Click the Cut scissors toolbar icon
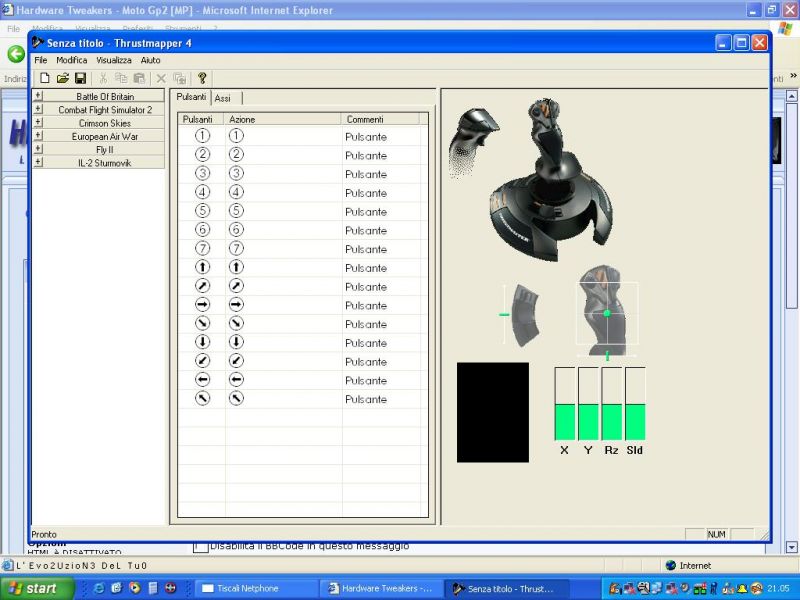The height and width of the screenshot is (600, 800). tap(104, 78)
